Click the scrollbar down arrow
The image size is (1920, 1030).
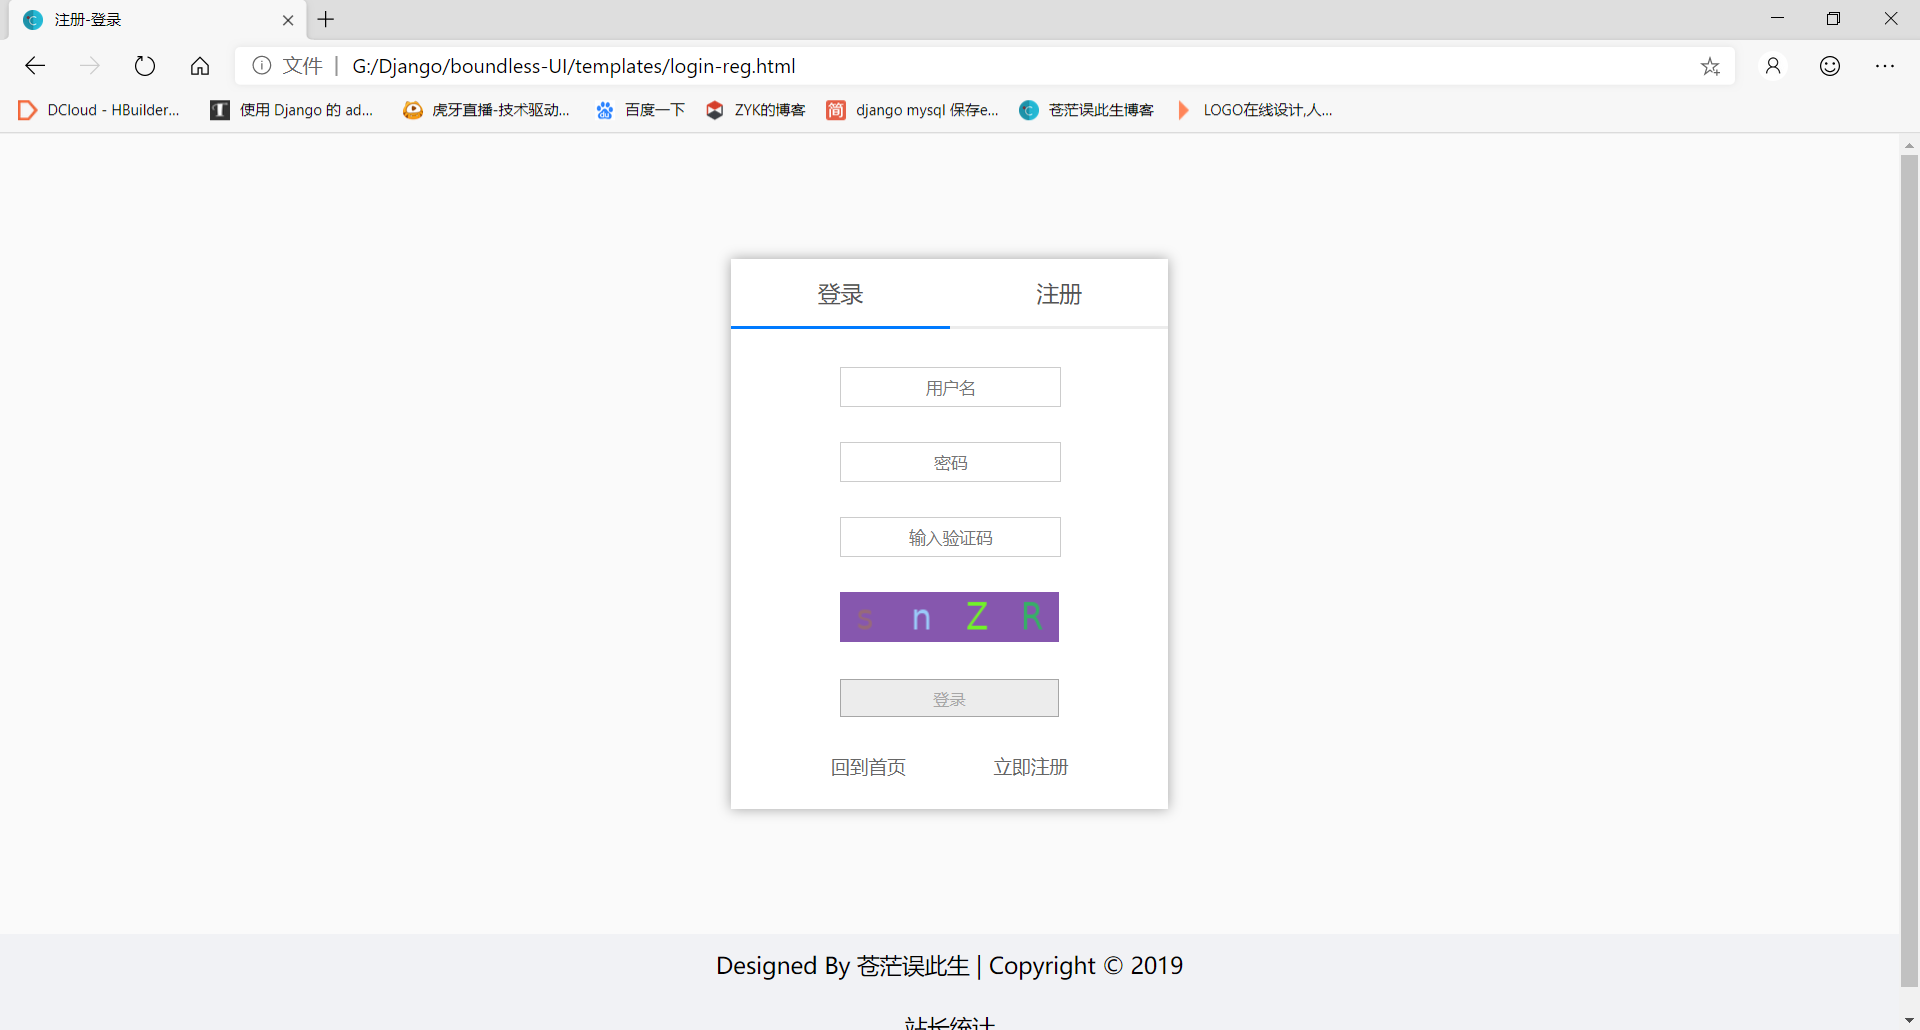[x=1909, y=1020]
